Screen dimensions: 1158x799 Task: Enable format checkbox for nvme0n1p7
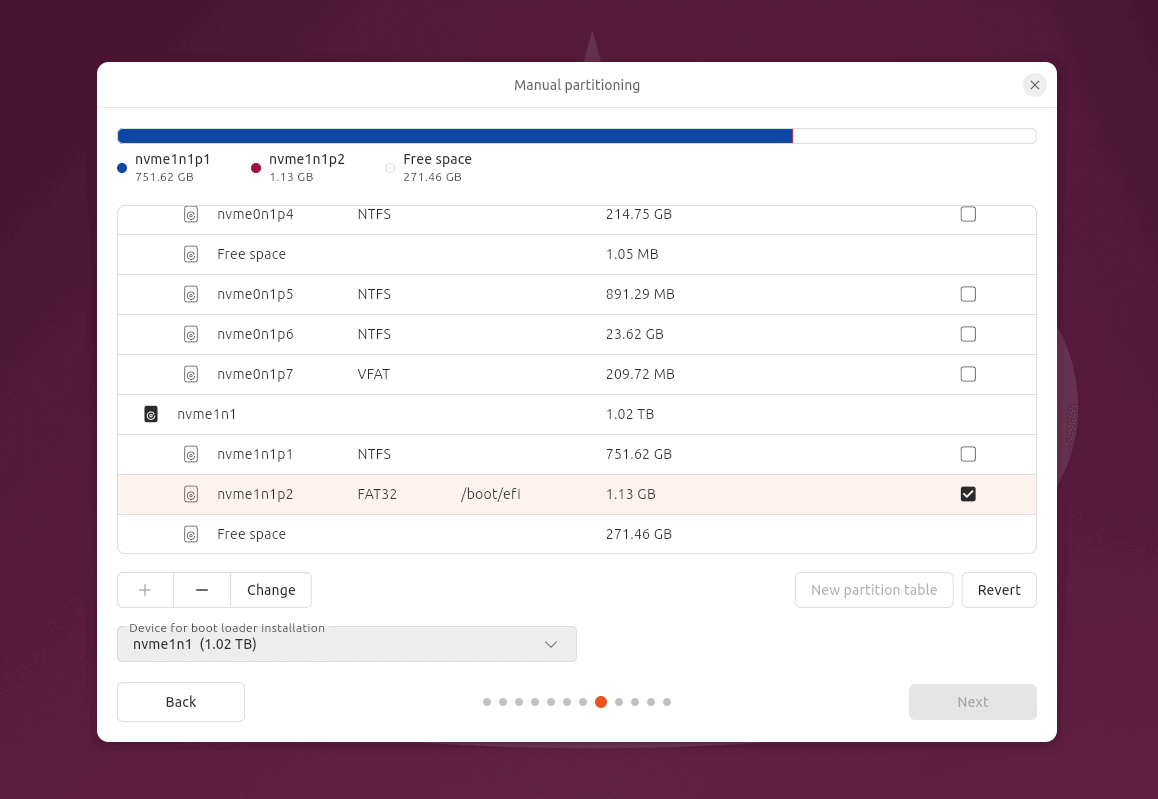(x=968, y=374)
